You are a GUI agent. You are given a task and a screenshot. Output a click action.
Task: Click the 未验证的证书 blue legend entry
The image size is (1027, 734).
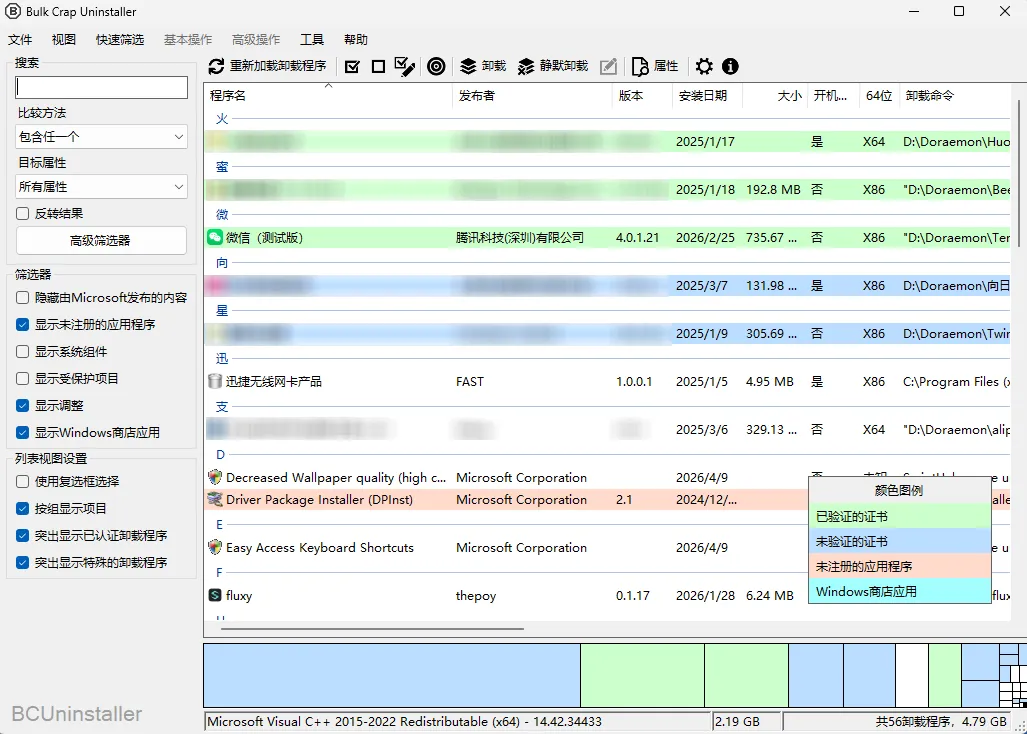tap(899, 541)
